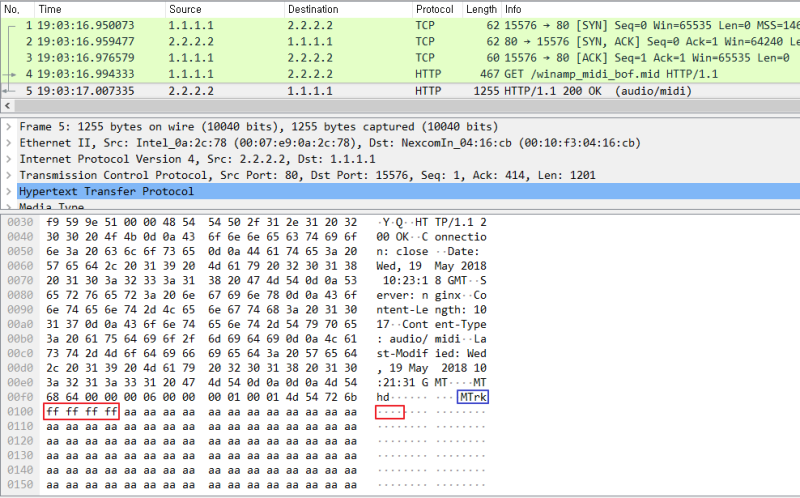The image size is (800, 498).
Task: Select the Transmission Control Protocol line
Action: 307,176
